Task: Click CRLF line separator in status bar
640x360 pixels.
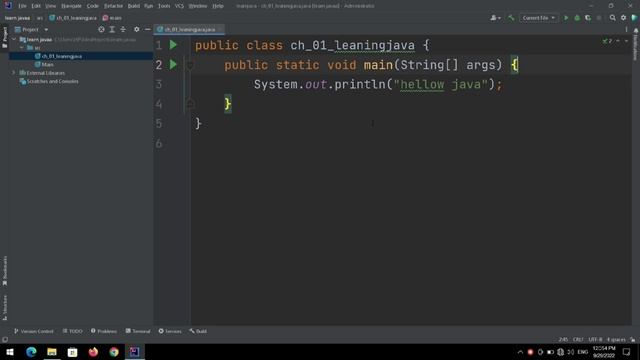Action: point(578,340)
